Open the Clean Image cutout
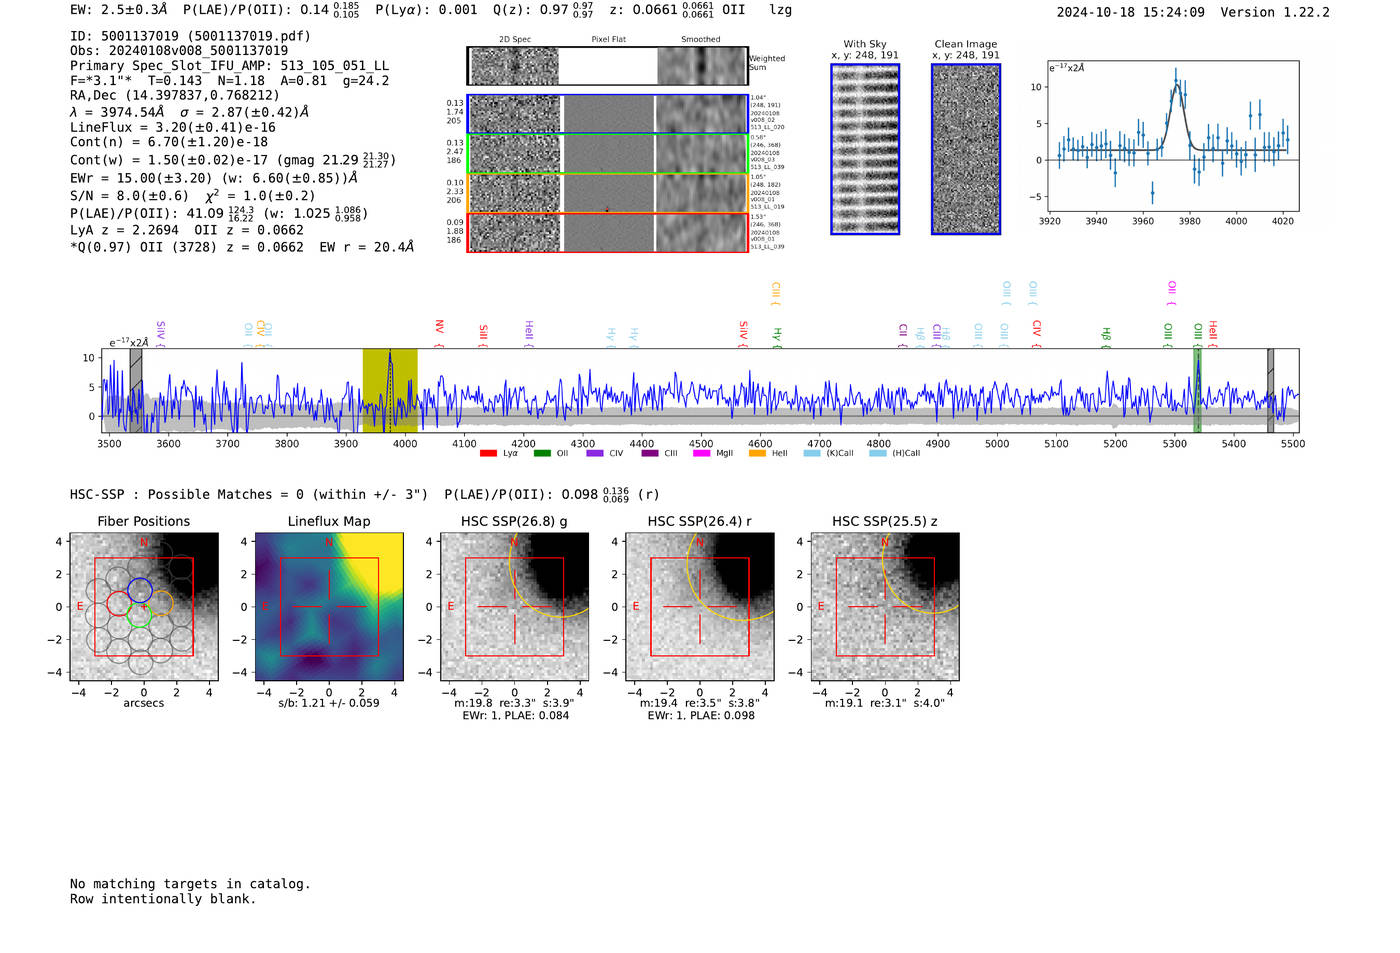Screen dimensions: 1400x953 [966, 149]
